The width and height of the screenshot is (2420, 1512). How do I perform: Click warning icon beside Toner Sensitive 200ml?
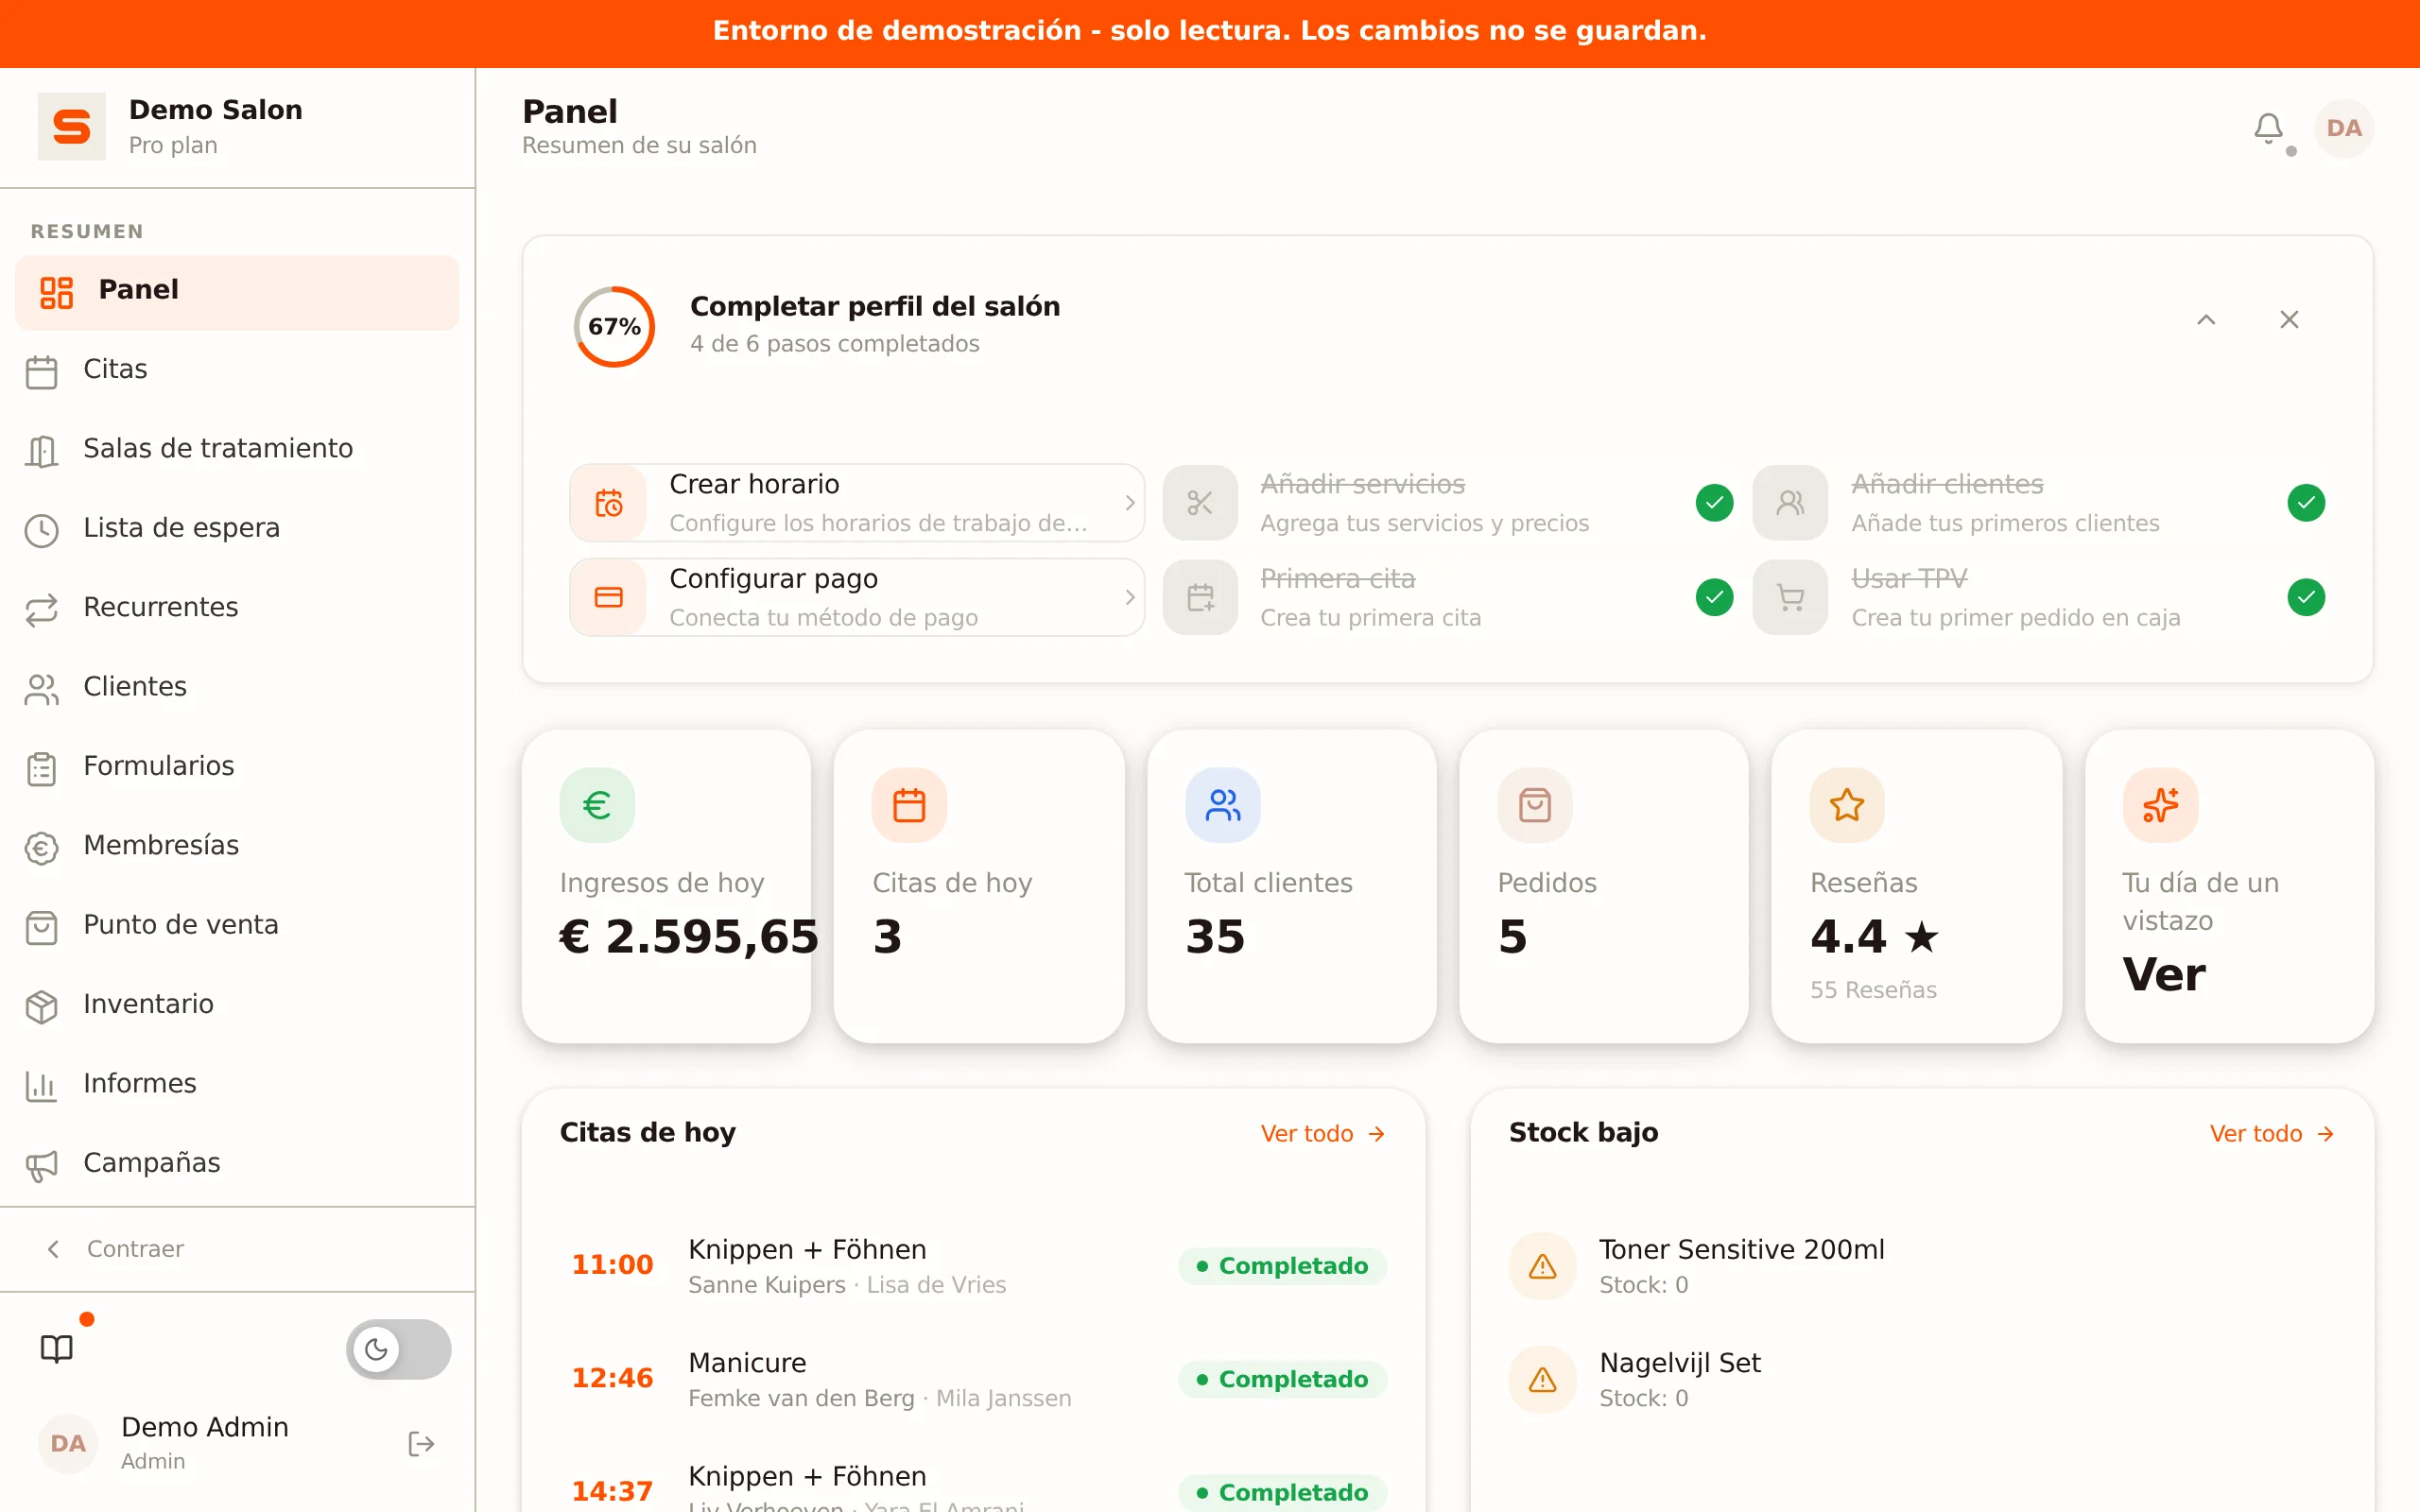1543,1266
